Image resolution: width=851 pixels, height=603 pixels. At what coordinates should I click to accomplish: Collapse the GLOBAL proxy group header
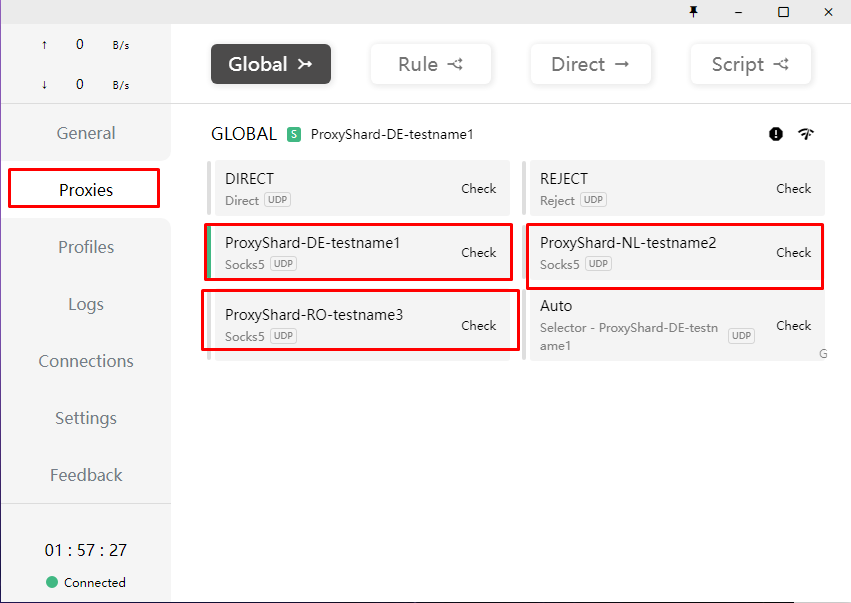pos(243,134)
